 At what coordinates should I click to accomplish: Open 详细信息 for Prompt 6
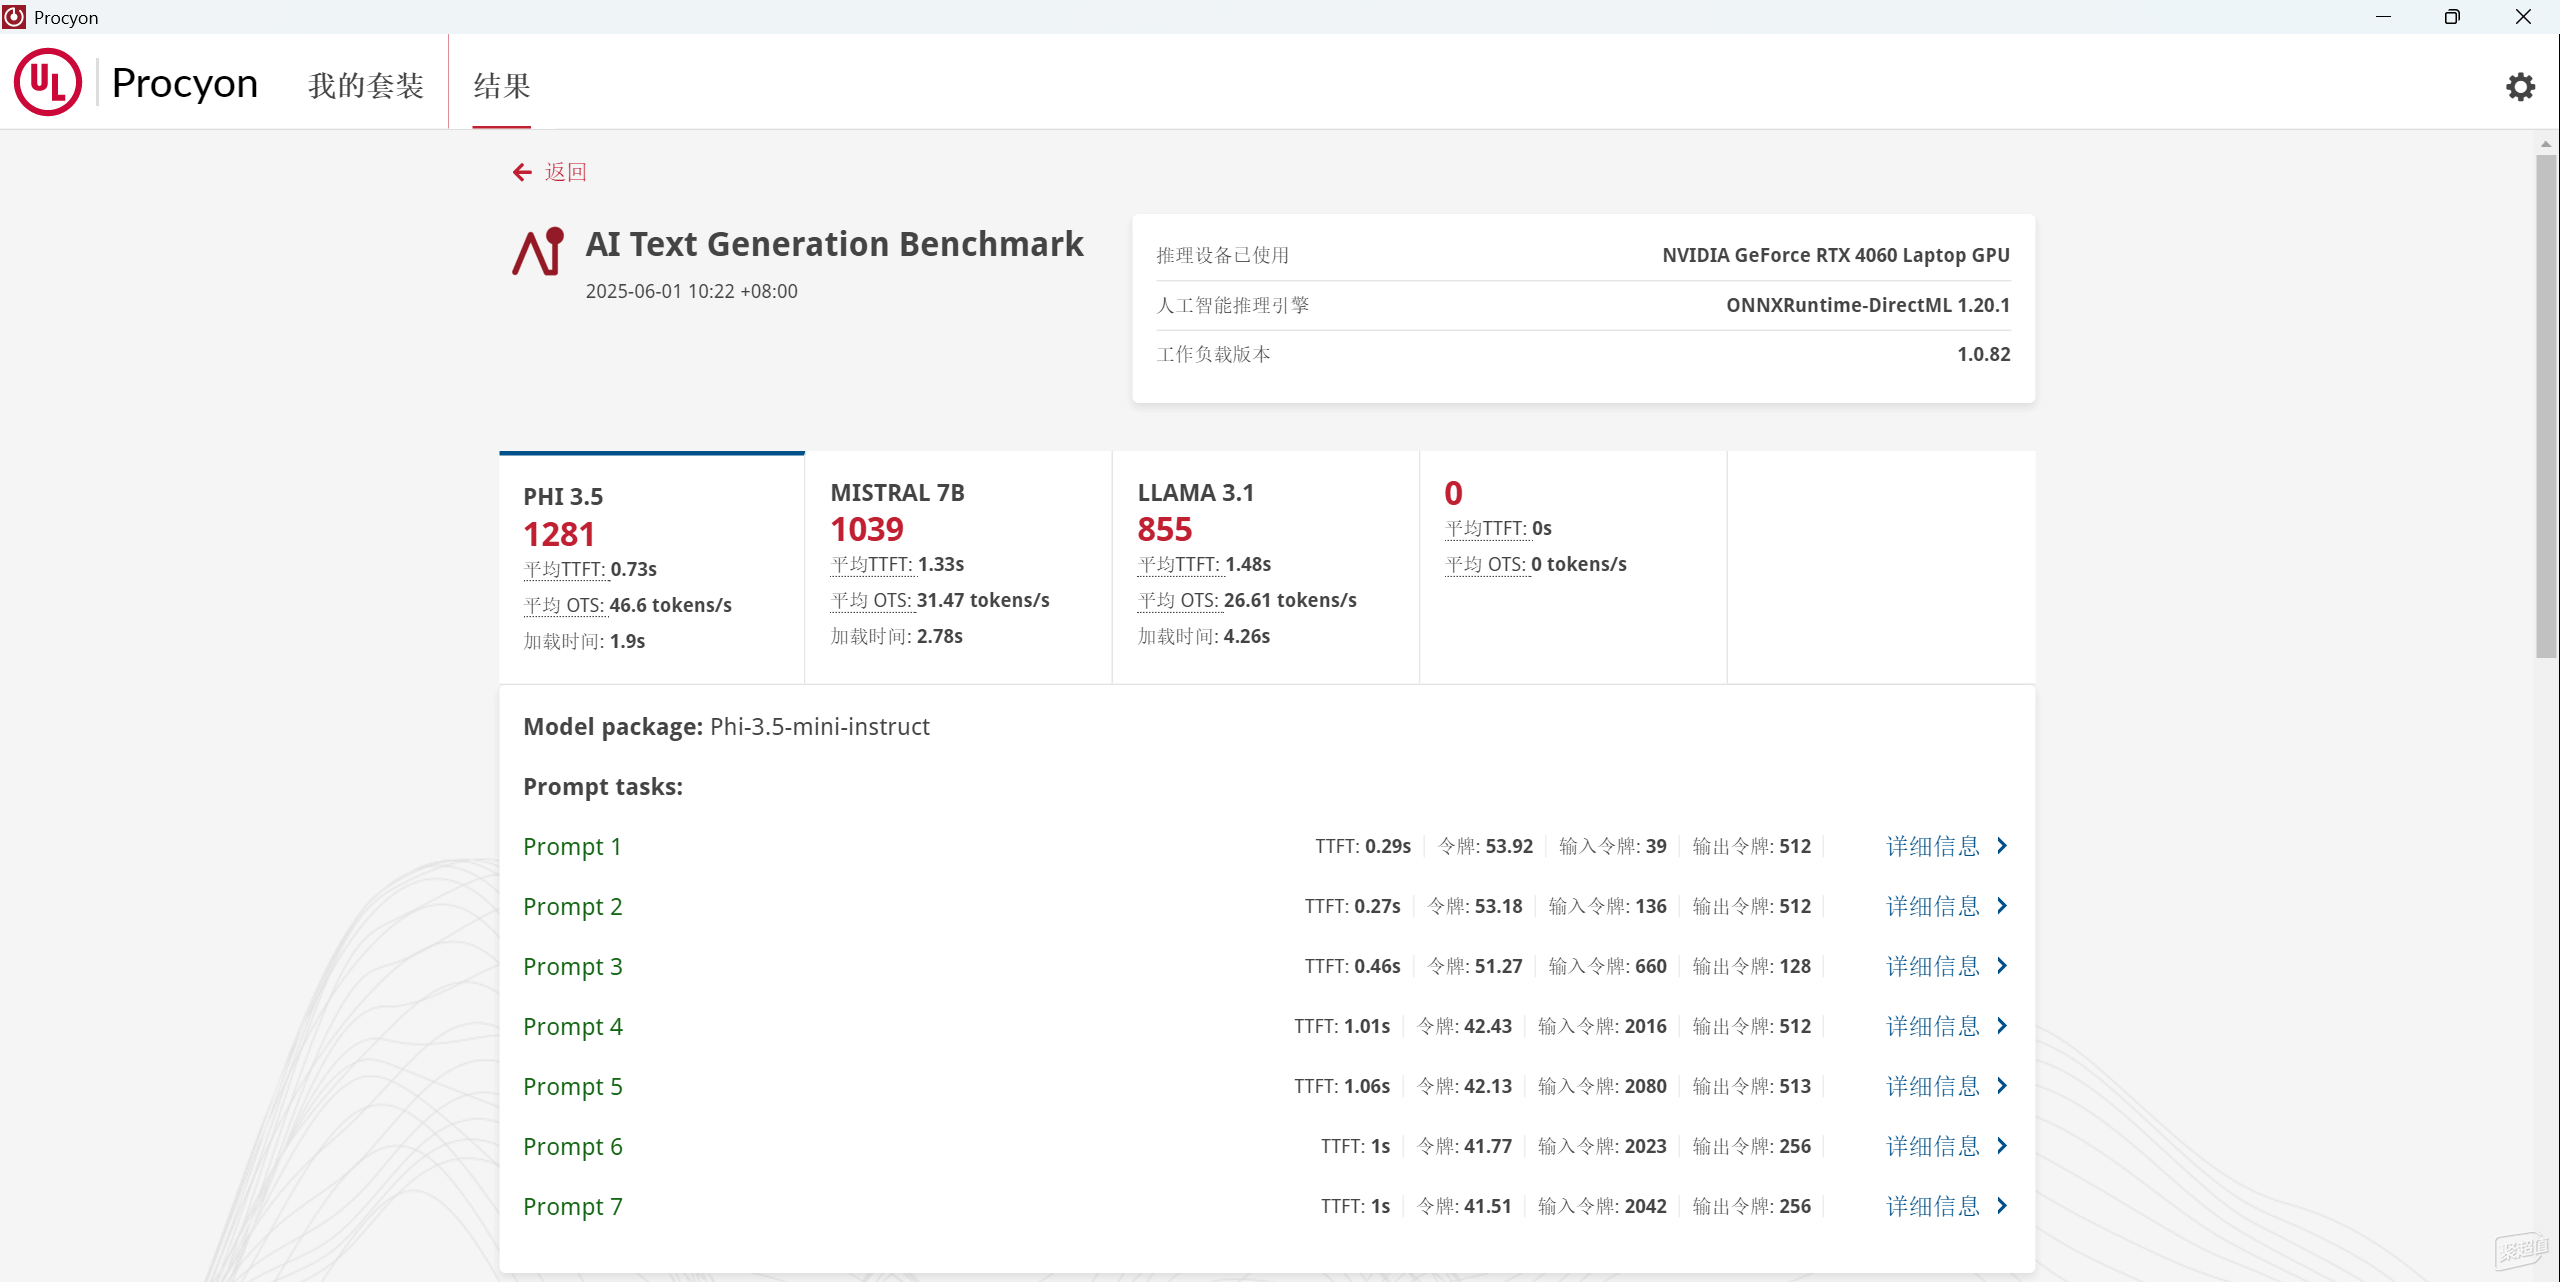[1933, 1146]
